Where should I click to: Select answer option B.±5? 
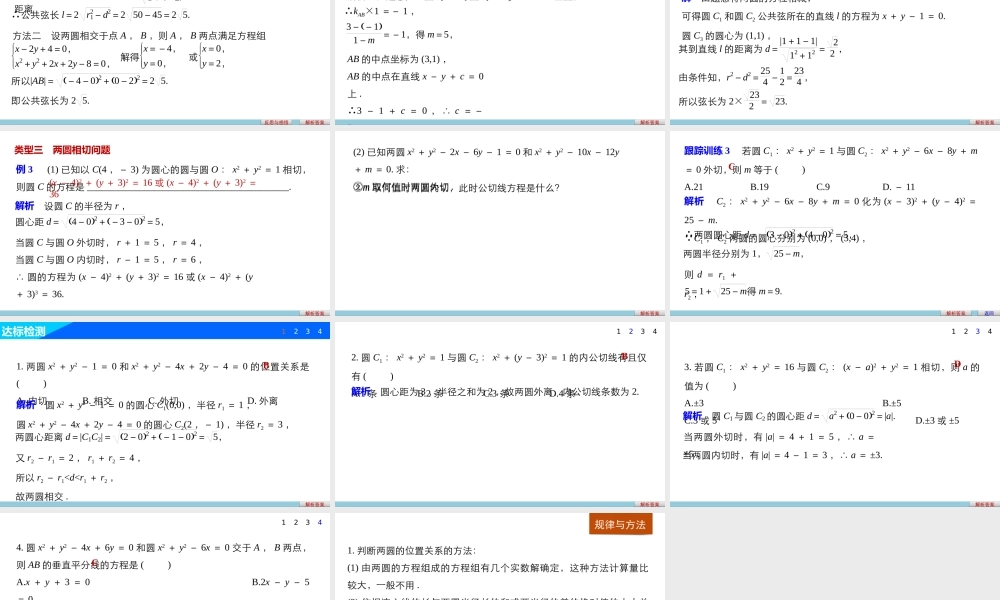[892, 403]
